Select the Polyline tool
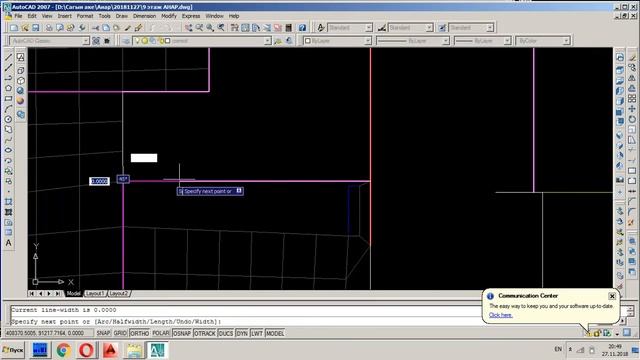640x360 pixels. coord(8,78)
